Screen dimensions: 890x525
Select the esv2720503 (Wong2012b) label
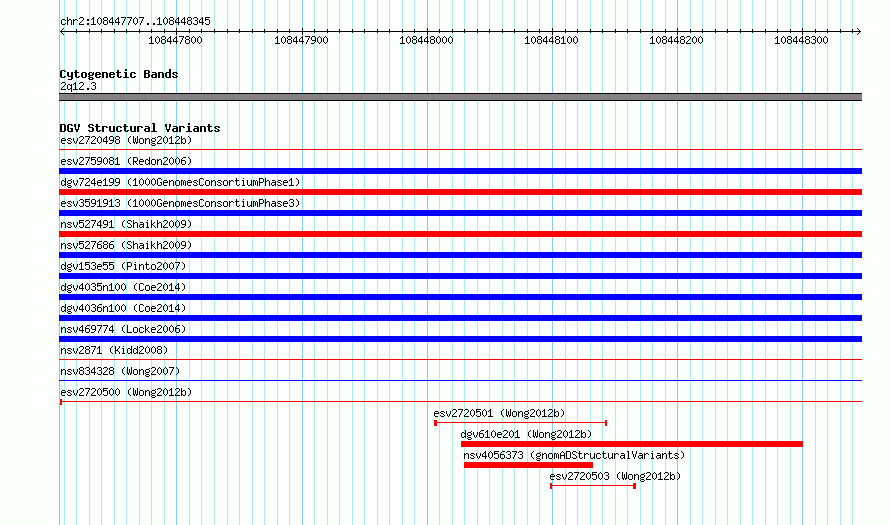(x=615, y=476)
